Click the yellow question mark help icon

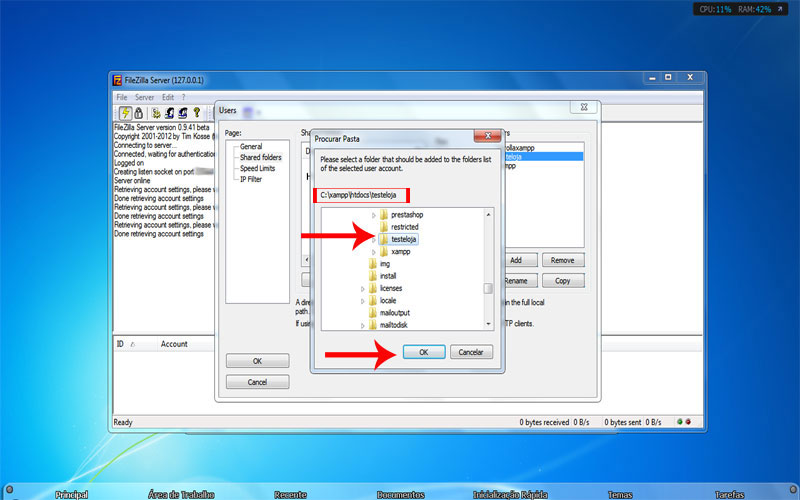196,113
